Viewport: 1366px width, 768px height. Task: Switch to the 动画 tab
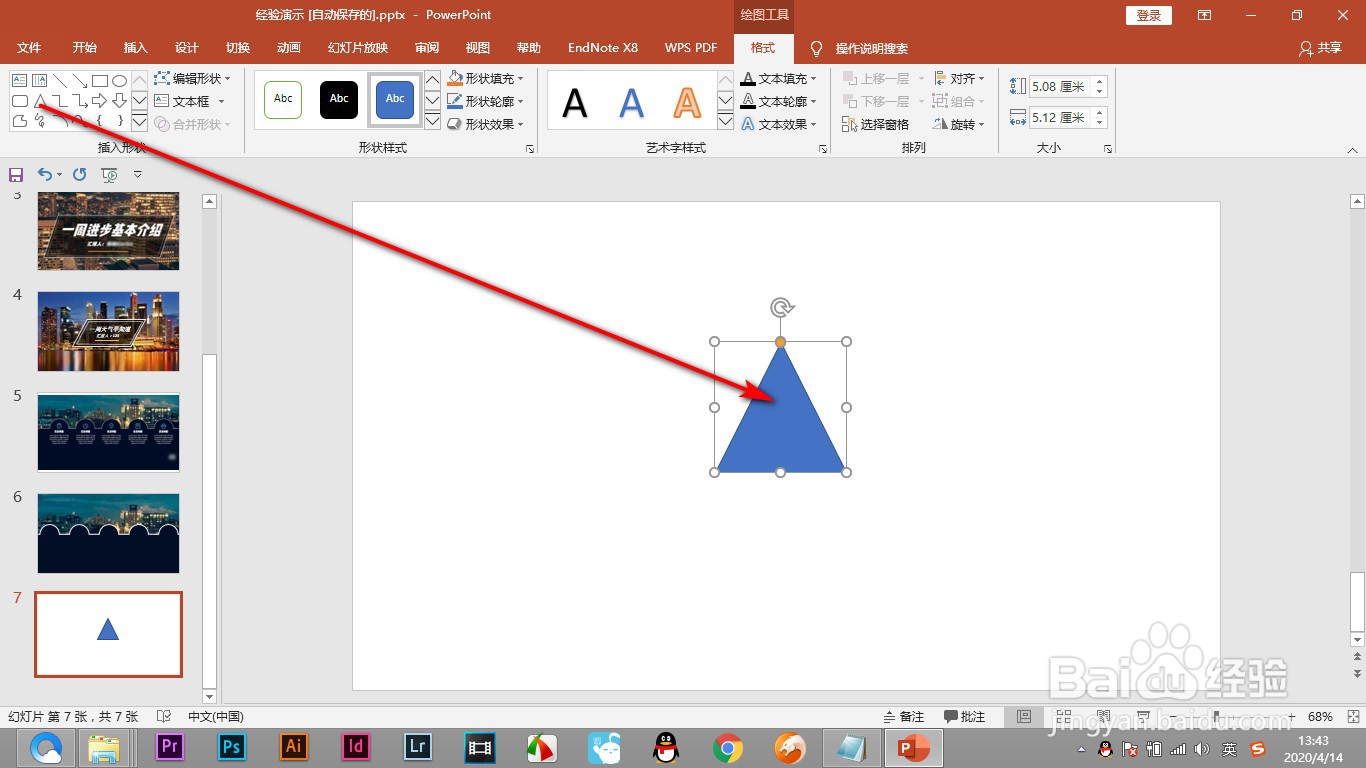point(289,48)
